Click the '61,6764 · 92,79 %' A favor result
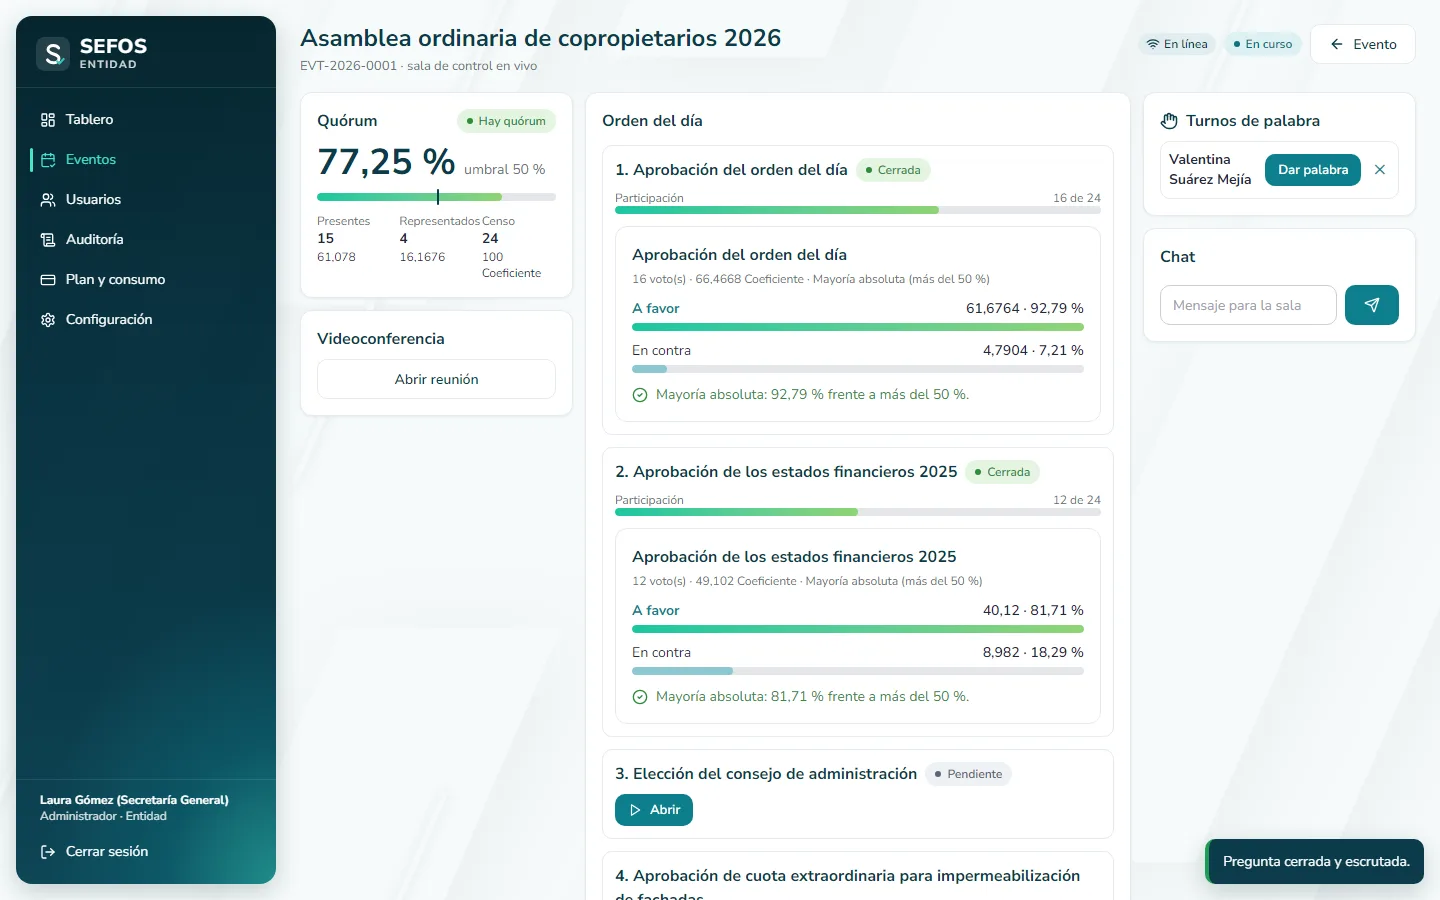Viewport: 1440px width, 900px height. click(x=1025, y=308)
